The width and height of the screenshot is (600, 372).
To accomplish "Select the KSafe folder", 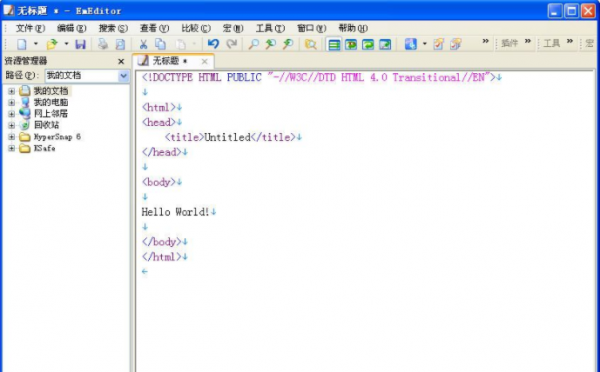I will [x=44, y=148].
